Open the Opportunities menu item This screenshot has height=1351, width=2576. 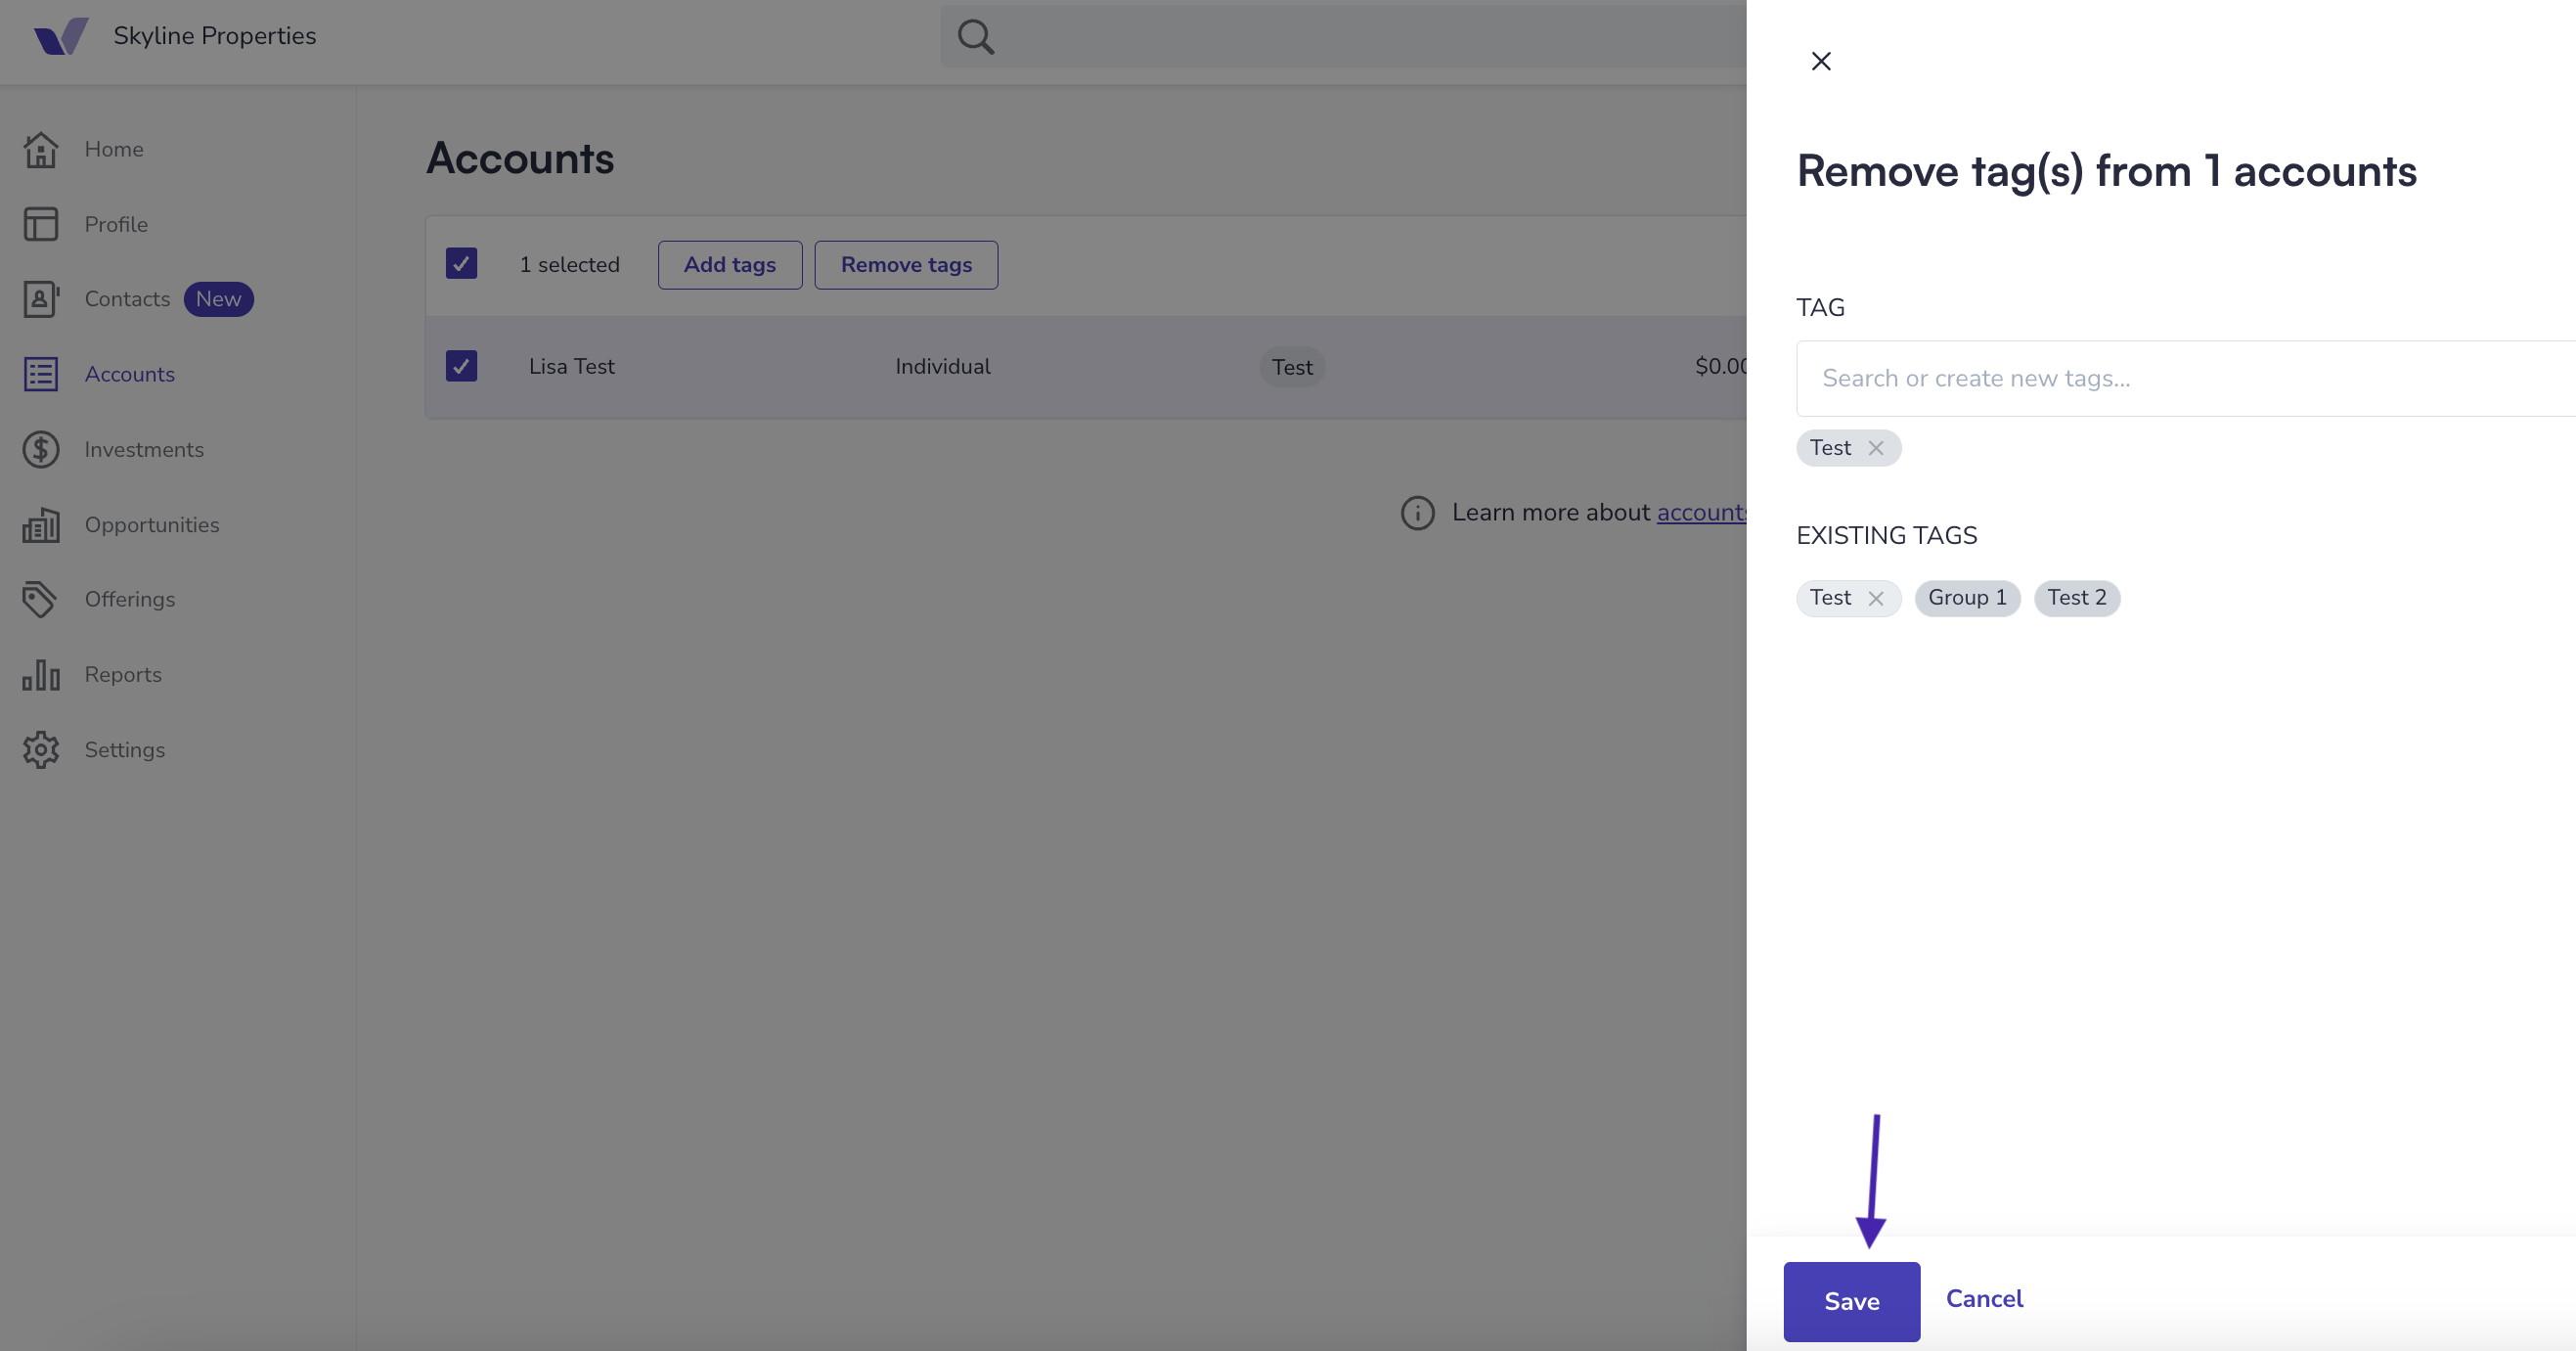tap(152, 524)
